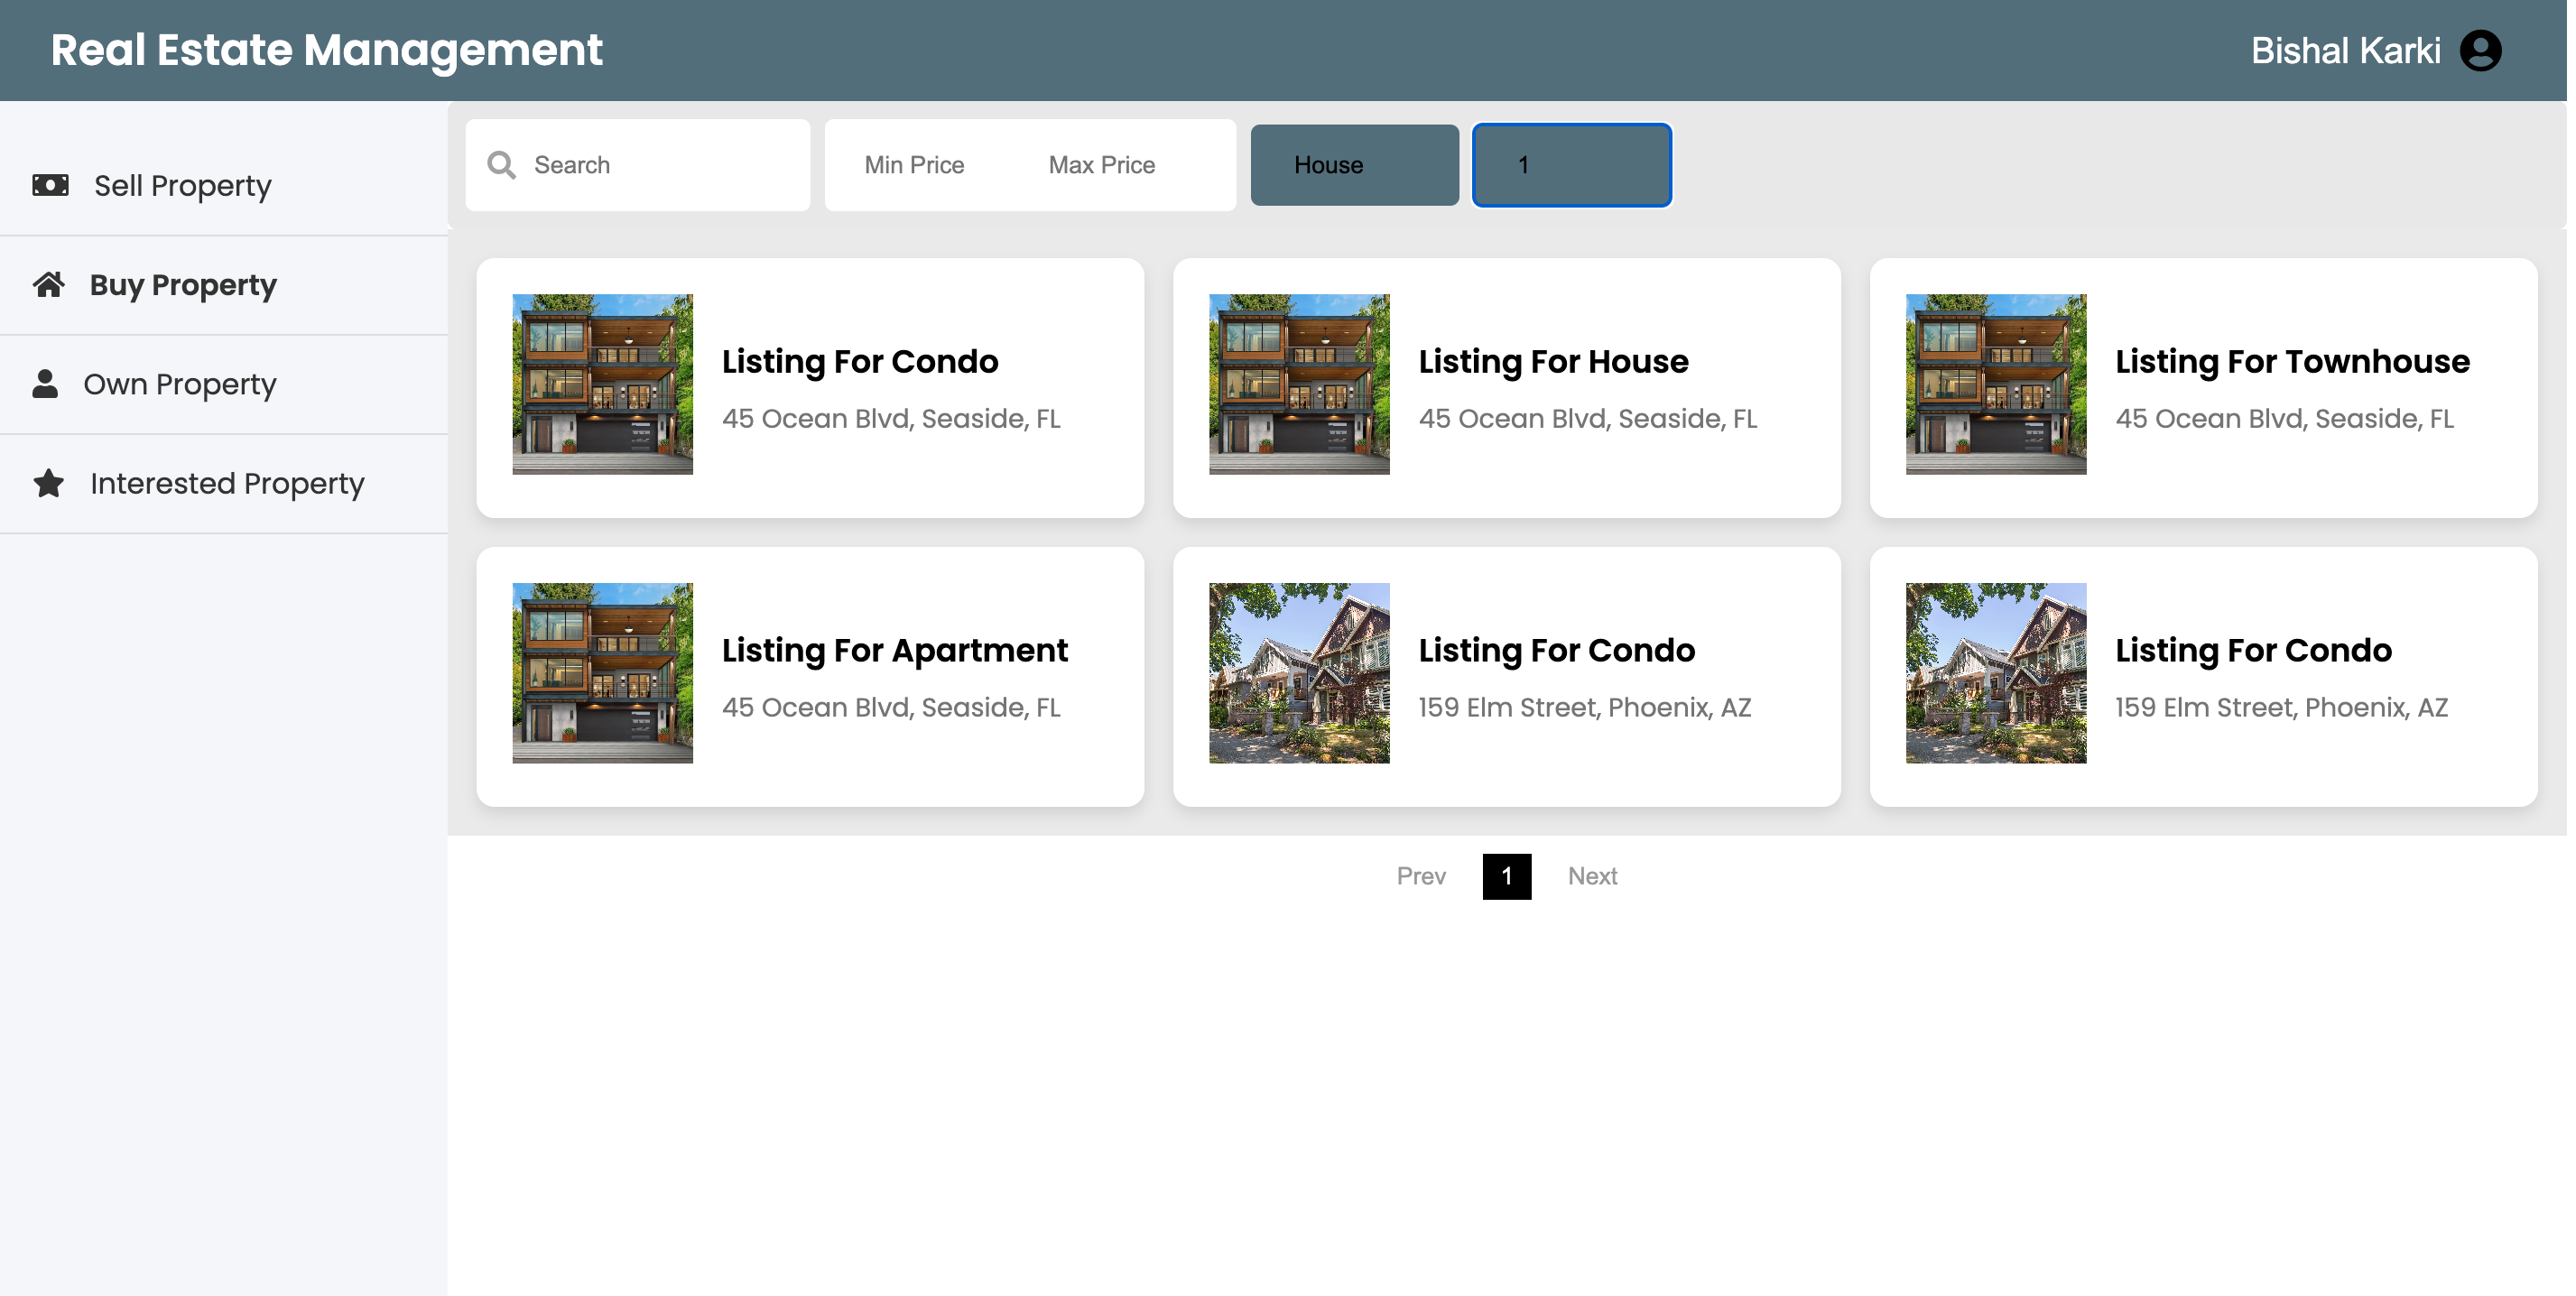Viewport: 2576px width, 1296px height.
Task: Click the Interested Property star icon
Action: 48,484
